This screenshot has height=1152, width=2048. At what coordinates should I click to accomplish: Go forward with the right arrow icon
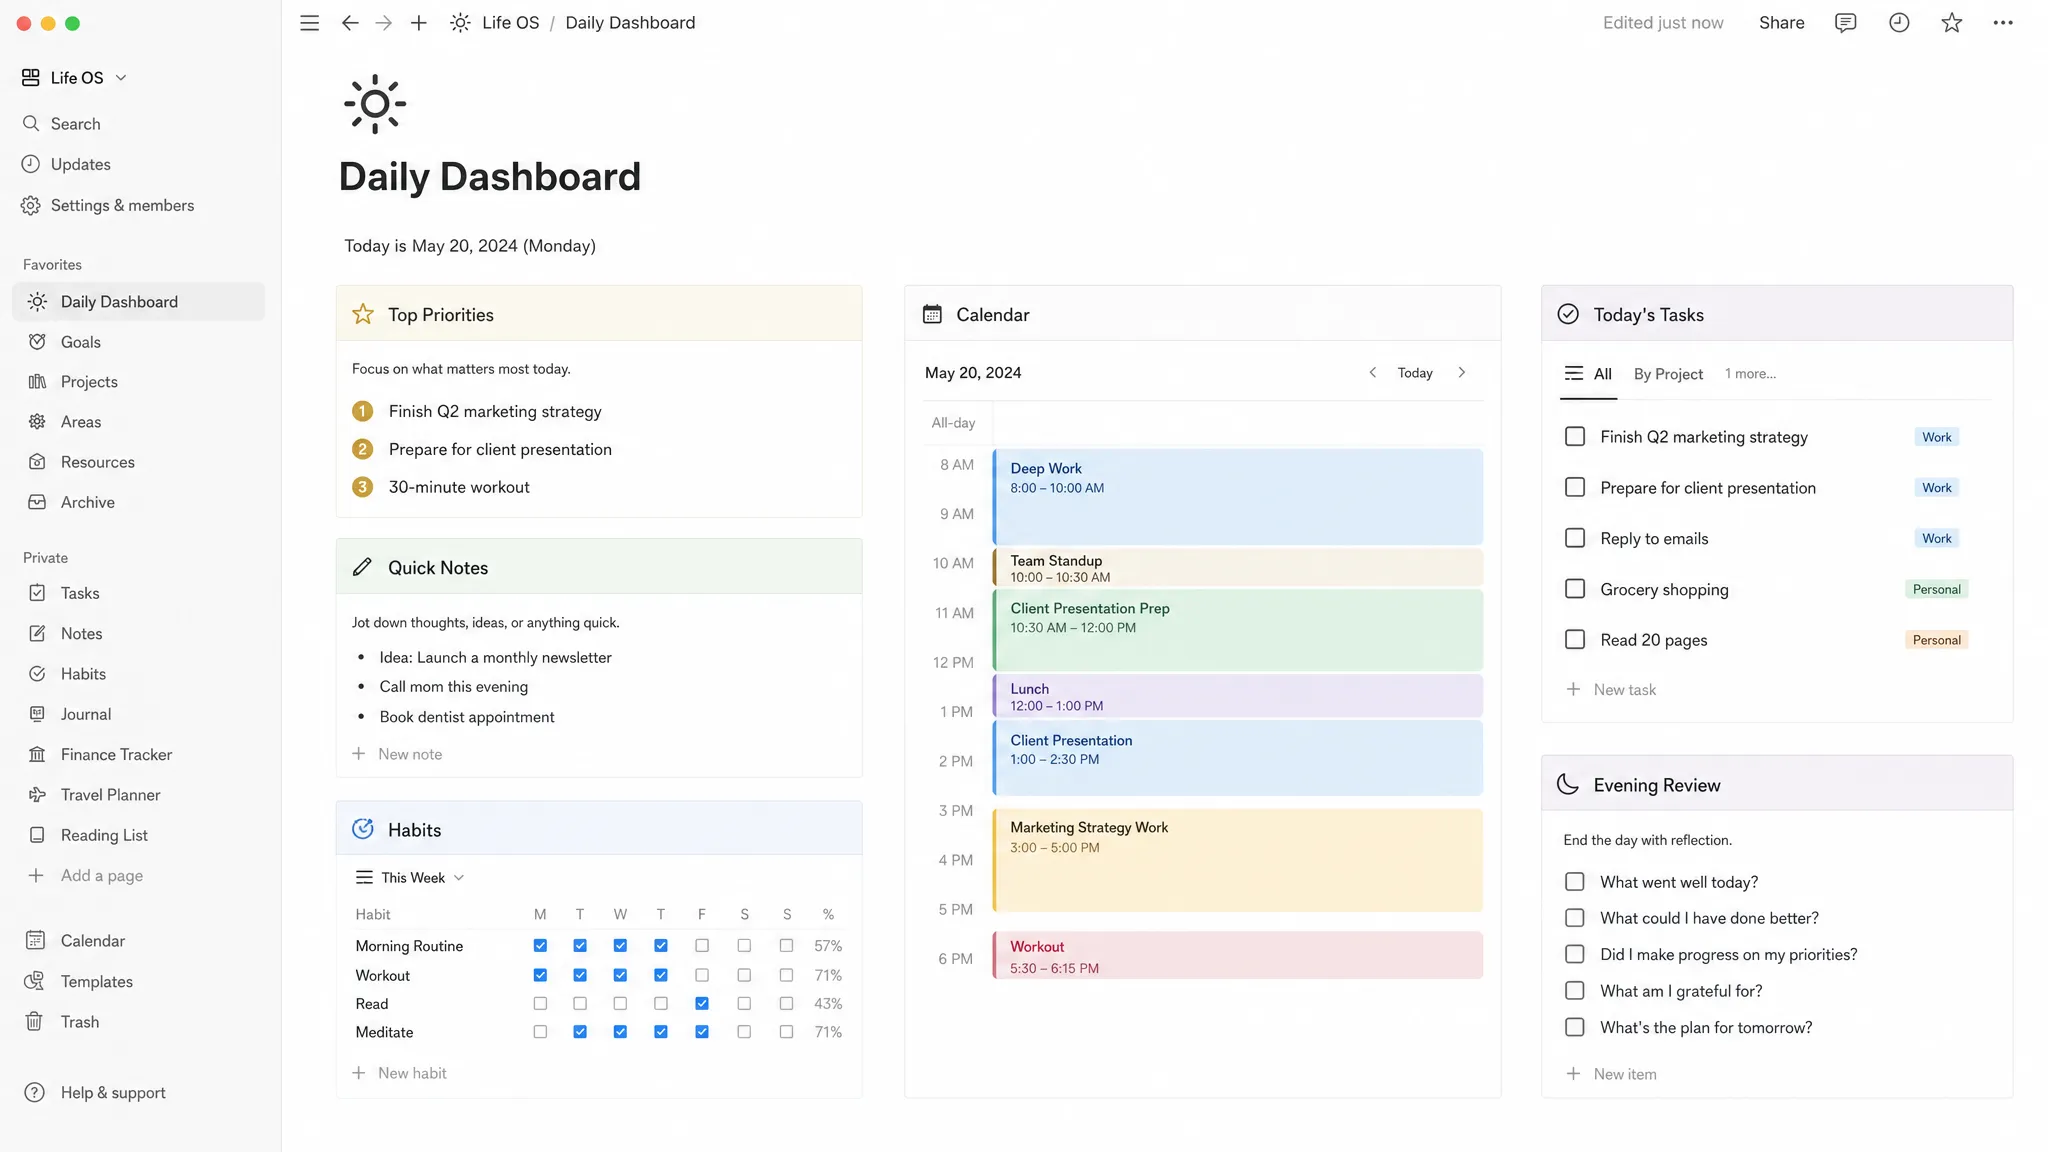click(384, 23)
